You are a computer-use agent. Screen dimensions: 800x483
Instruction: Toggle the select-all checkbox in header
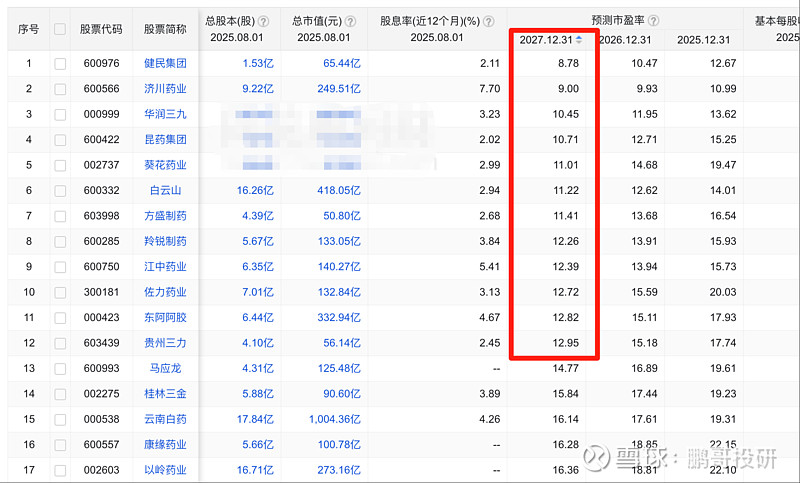[60, 29]
